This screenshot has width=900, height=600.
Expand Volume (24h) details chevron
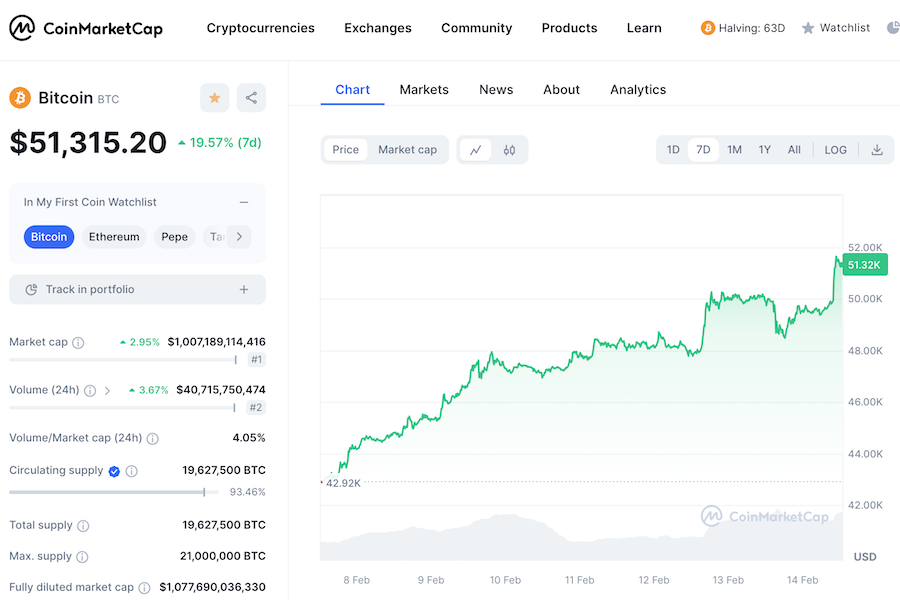[107, 390]
